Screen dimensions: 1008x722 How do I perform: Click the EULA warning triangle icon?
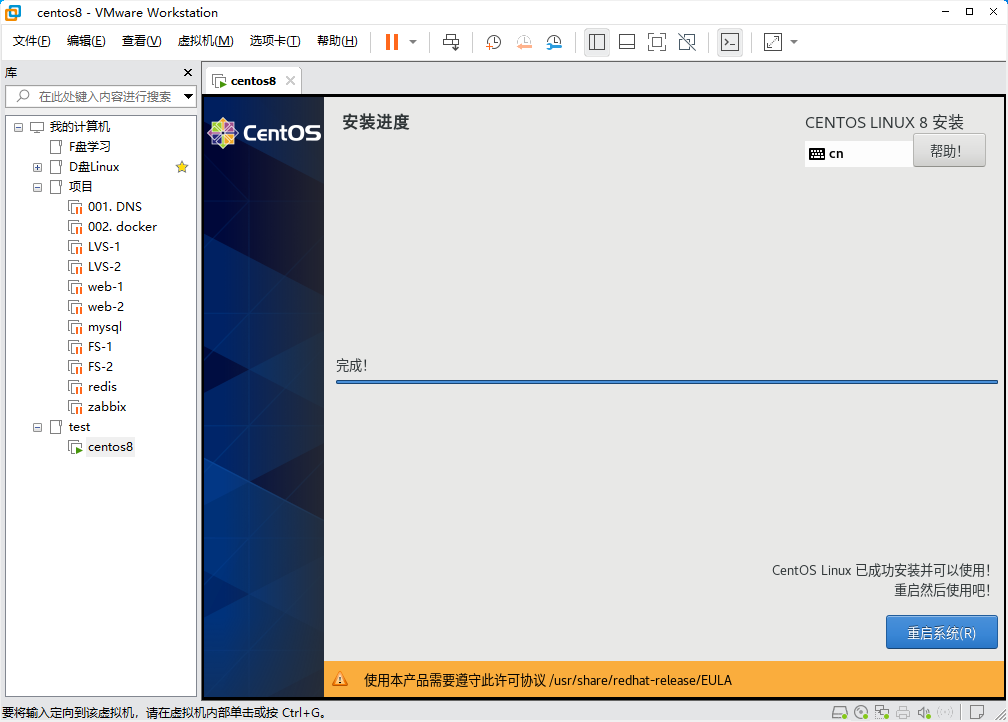(340, 680)
